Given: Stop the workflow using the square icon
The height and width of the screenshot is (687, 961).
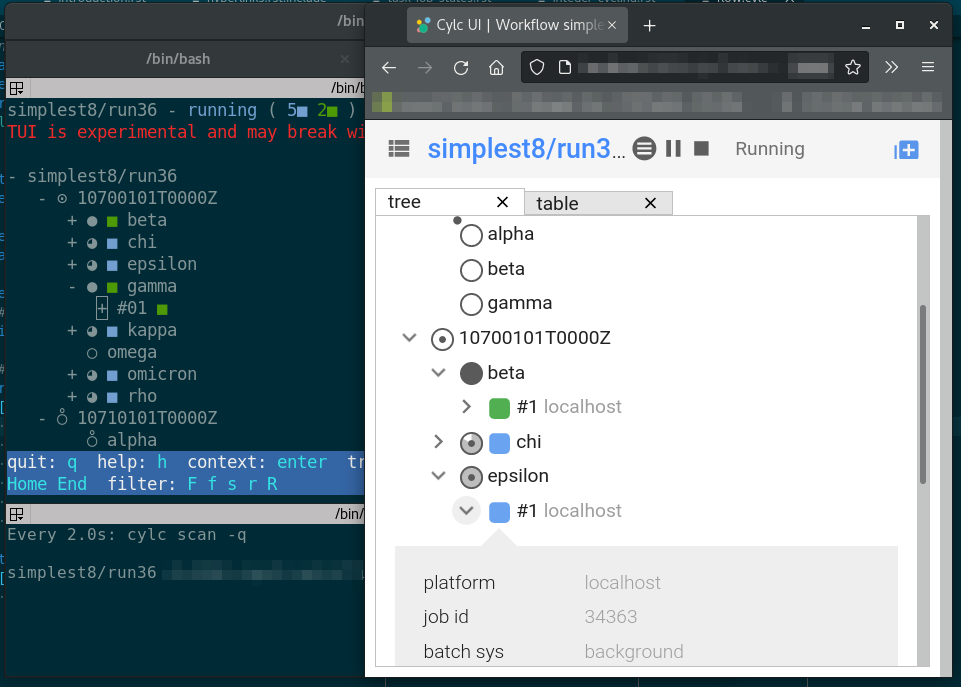Looking at the screenshot, I should pos(701,148).
